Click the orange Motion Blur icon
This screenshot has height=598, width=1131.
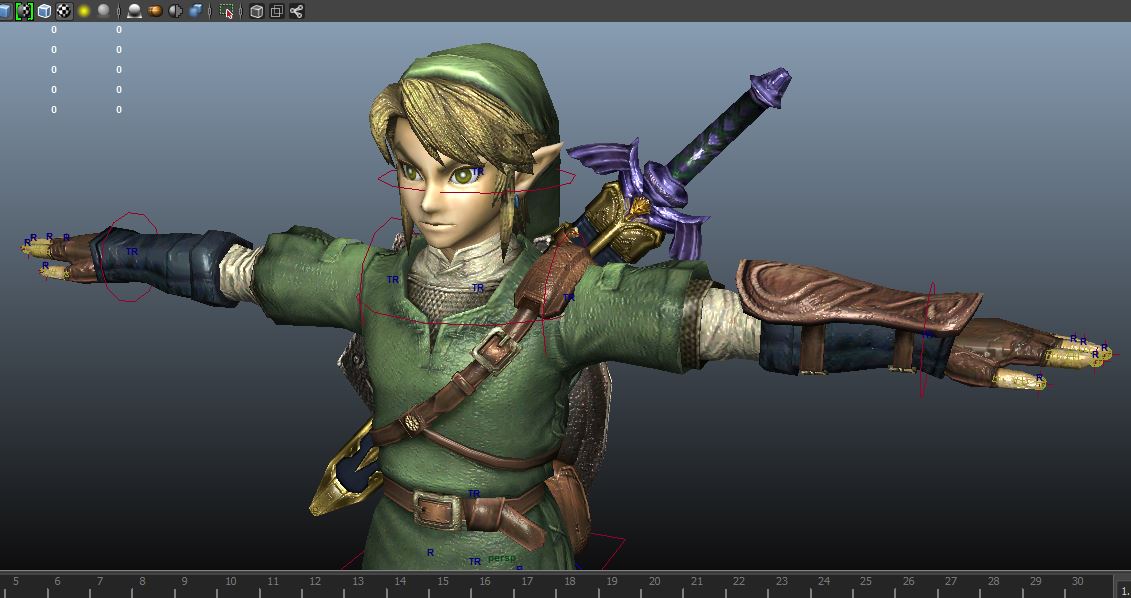coord(155,11)
